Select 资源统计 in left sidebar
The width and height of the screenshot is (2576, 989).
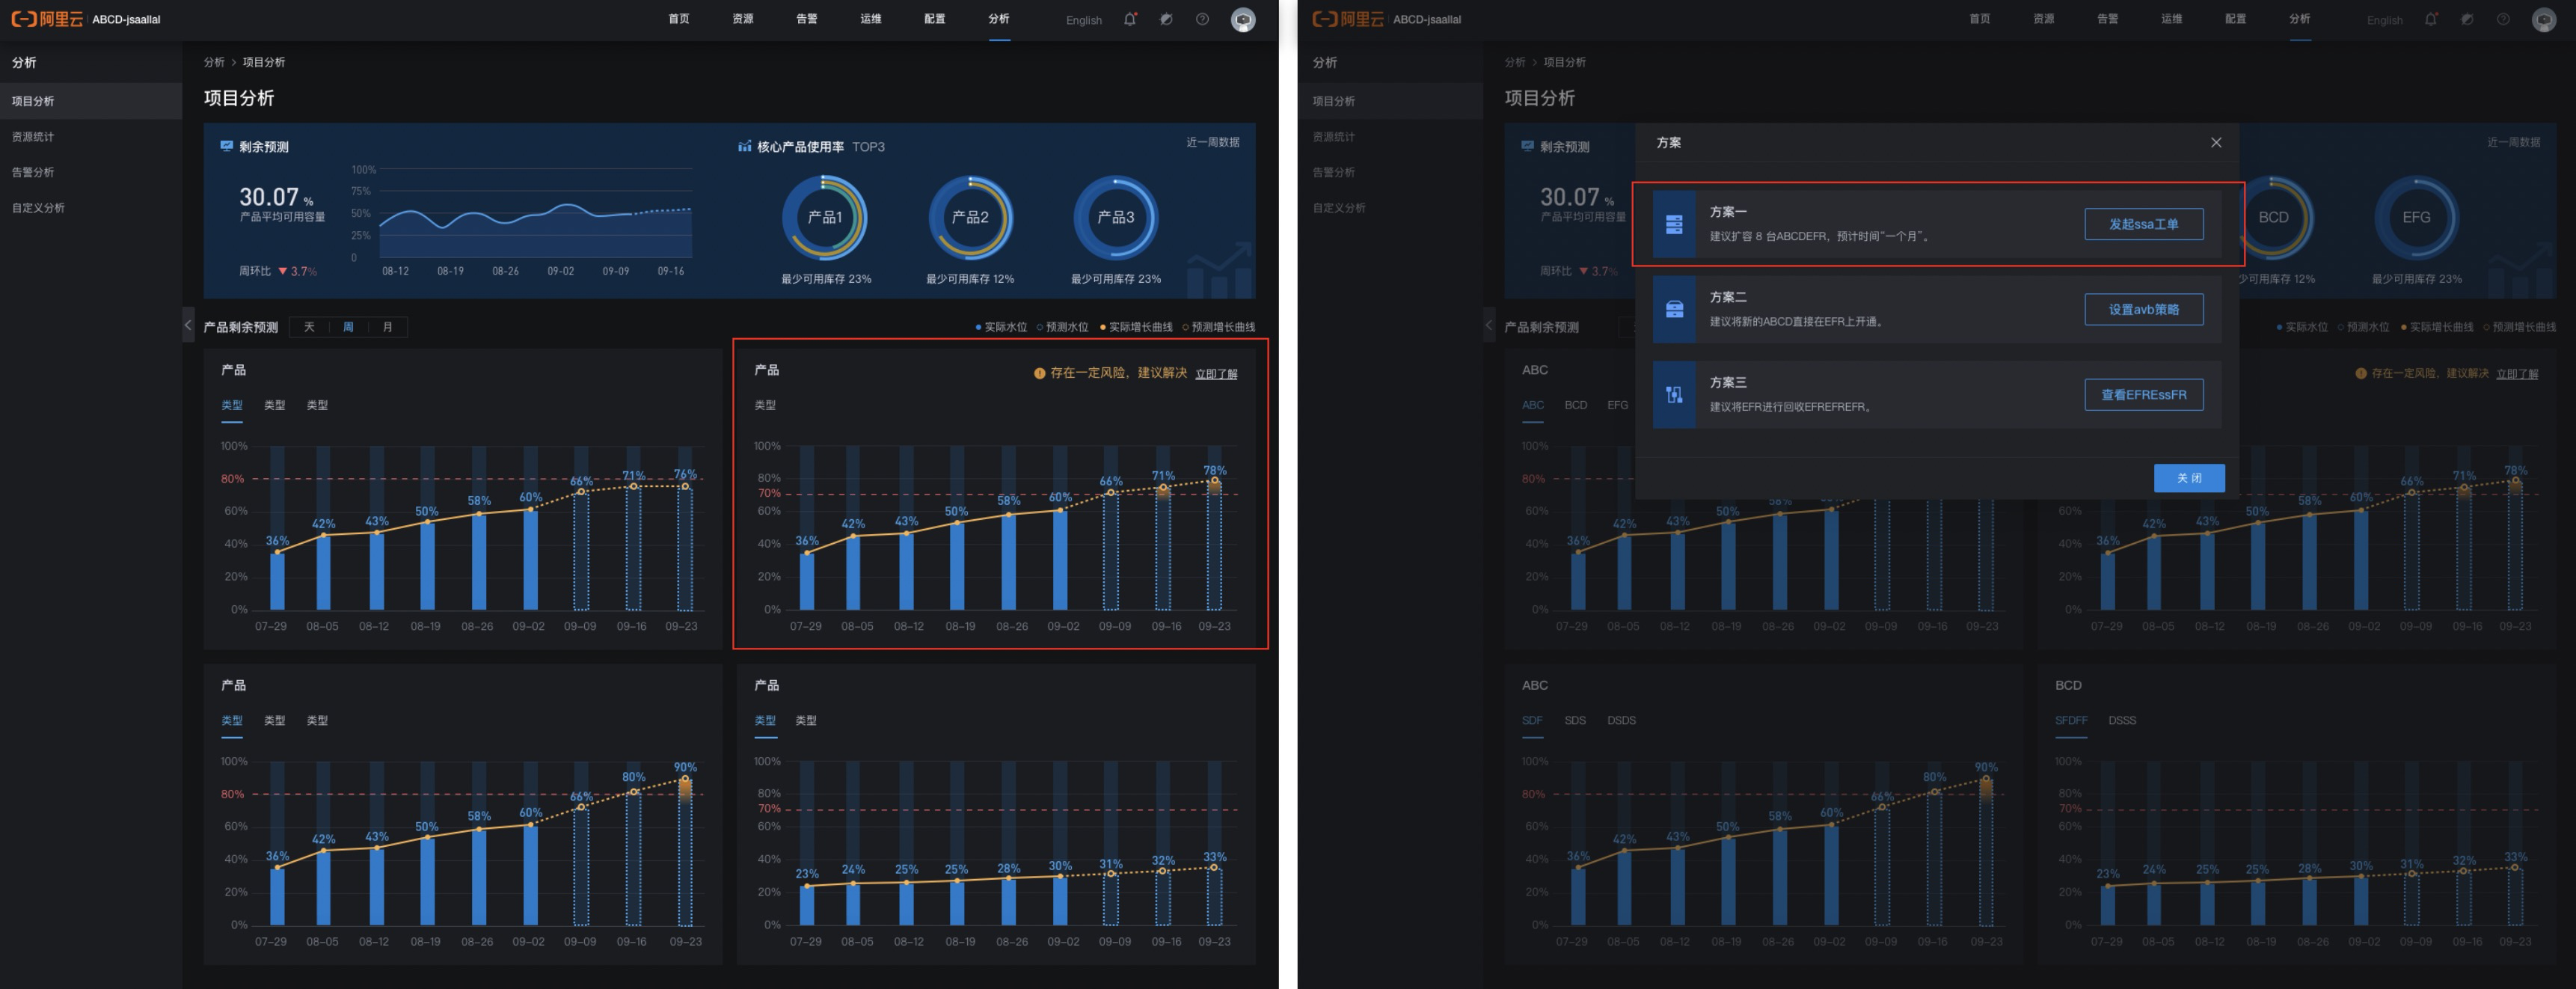tap(33, 137)
